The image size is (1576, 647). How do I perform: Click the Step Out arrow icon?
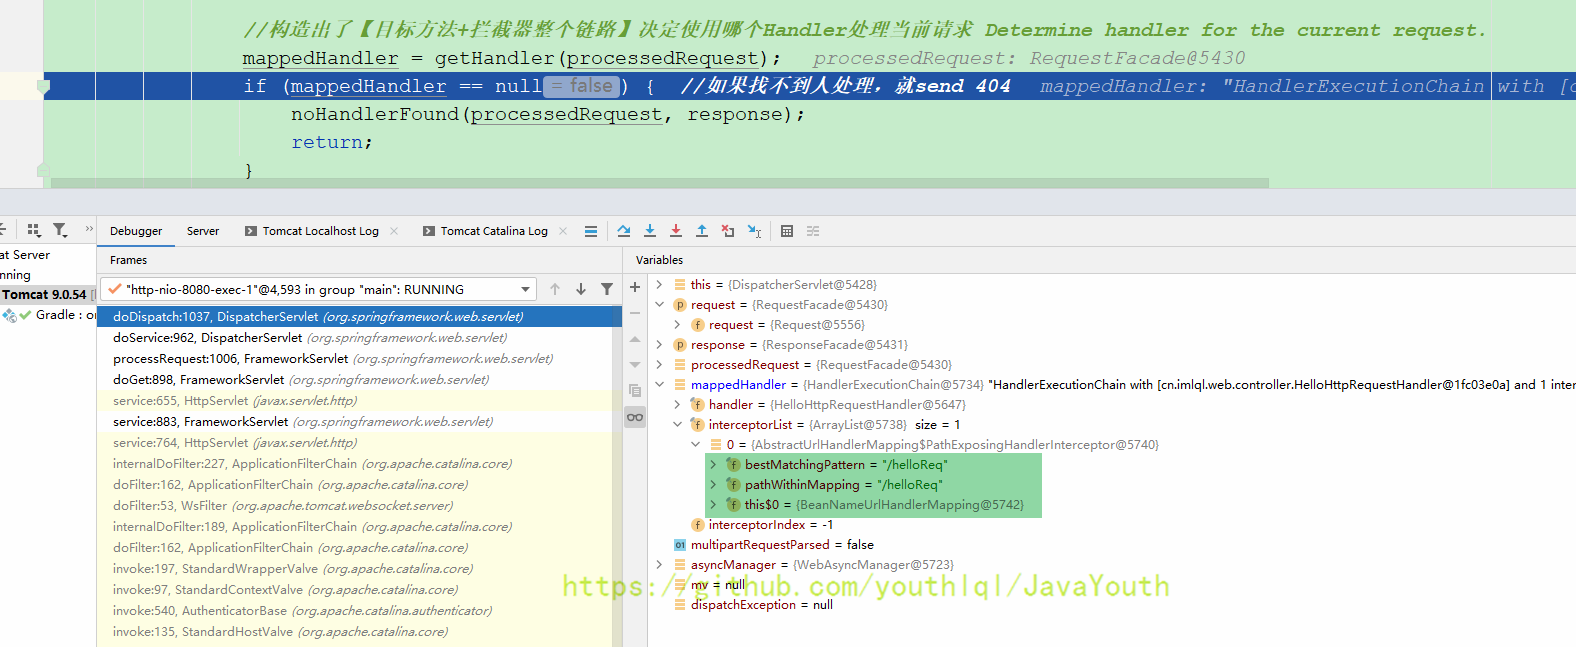point(702,231)
